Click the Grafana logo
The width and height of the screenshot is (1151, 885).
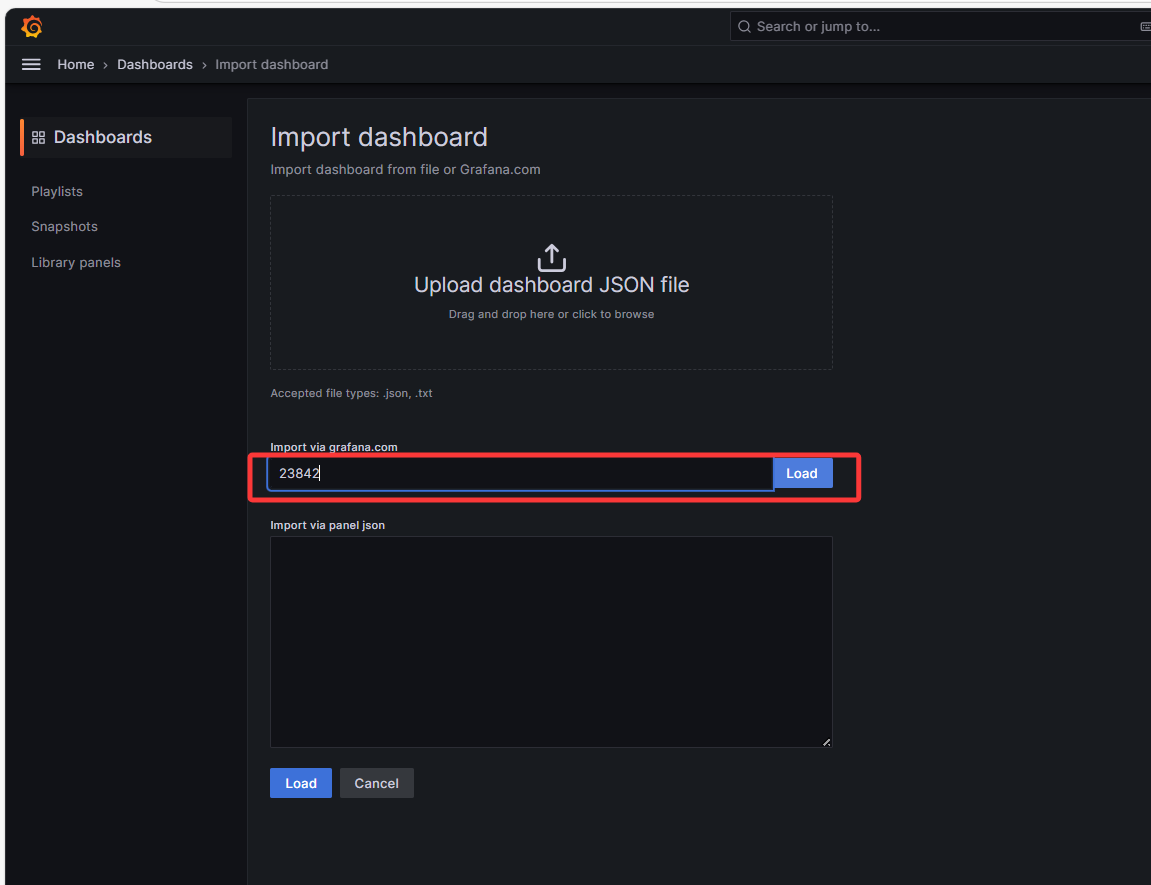click(32, 27)
